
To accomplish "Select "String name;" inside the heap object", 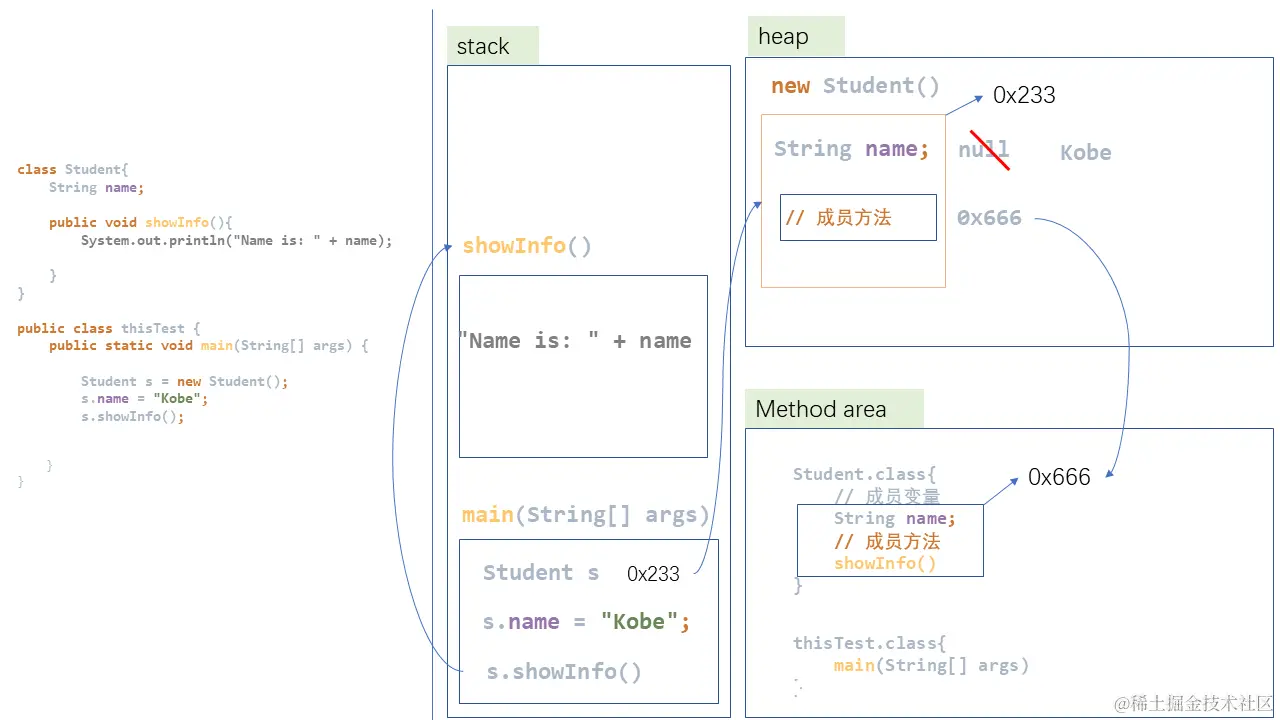I will [x=851, y=149].
